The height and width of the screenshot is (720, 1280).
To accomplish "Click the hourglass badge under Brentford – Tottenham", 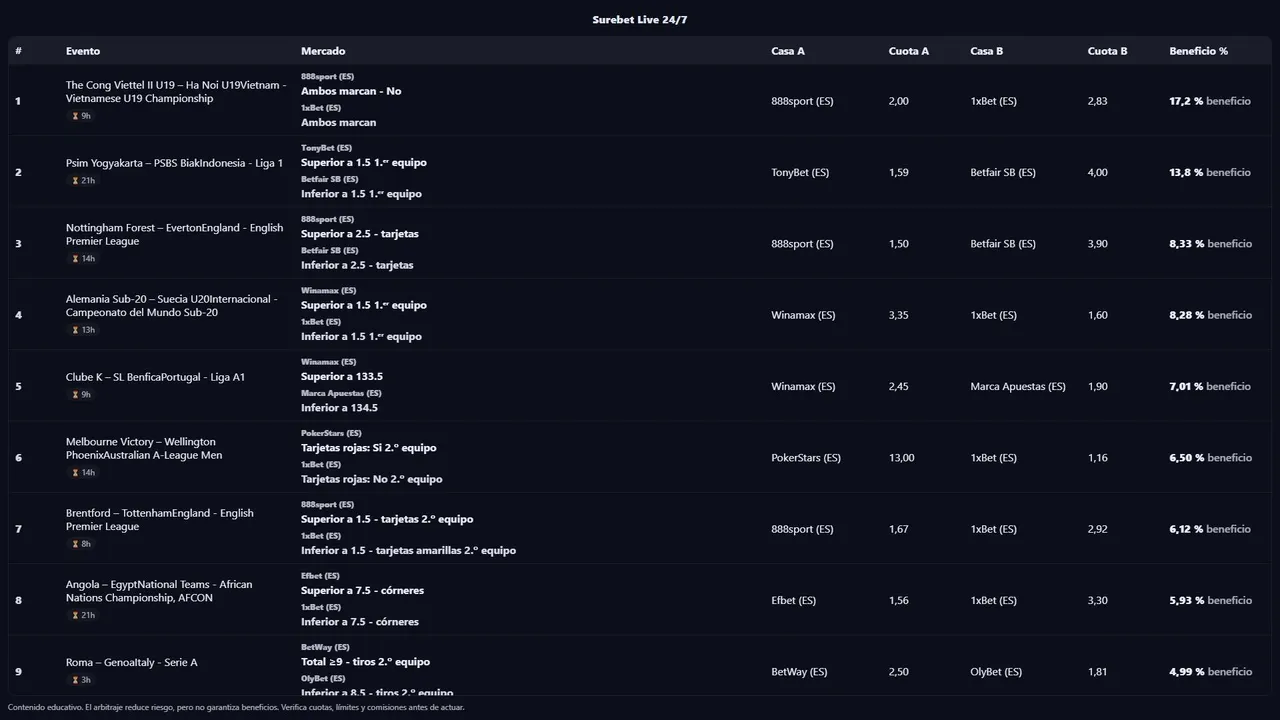I will point(81,544).
